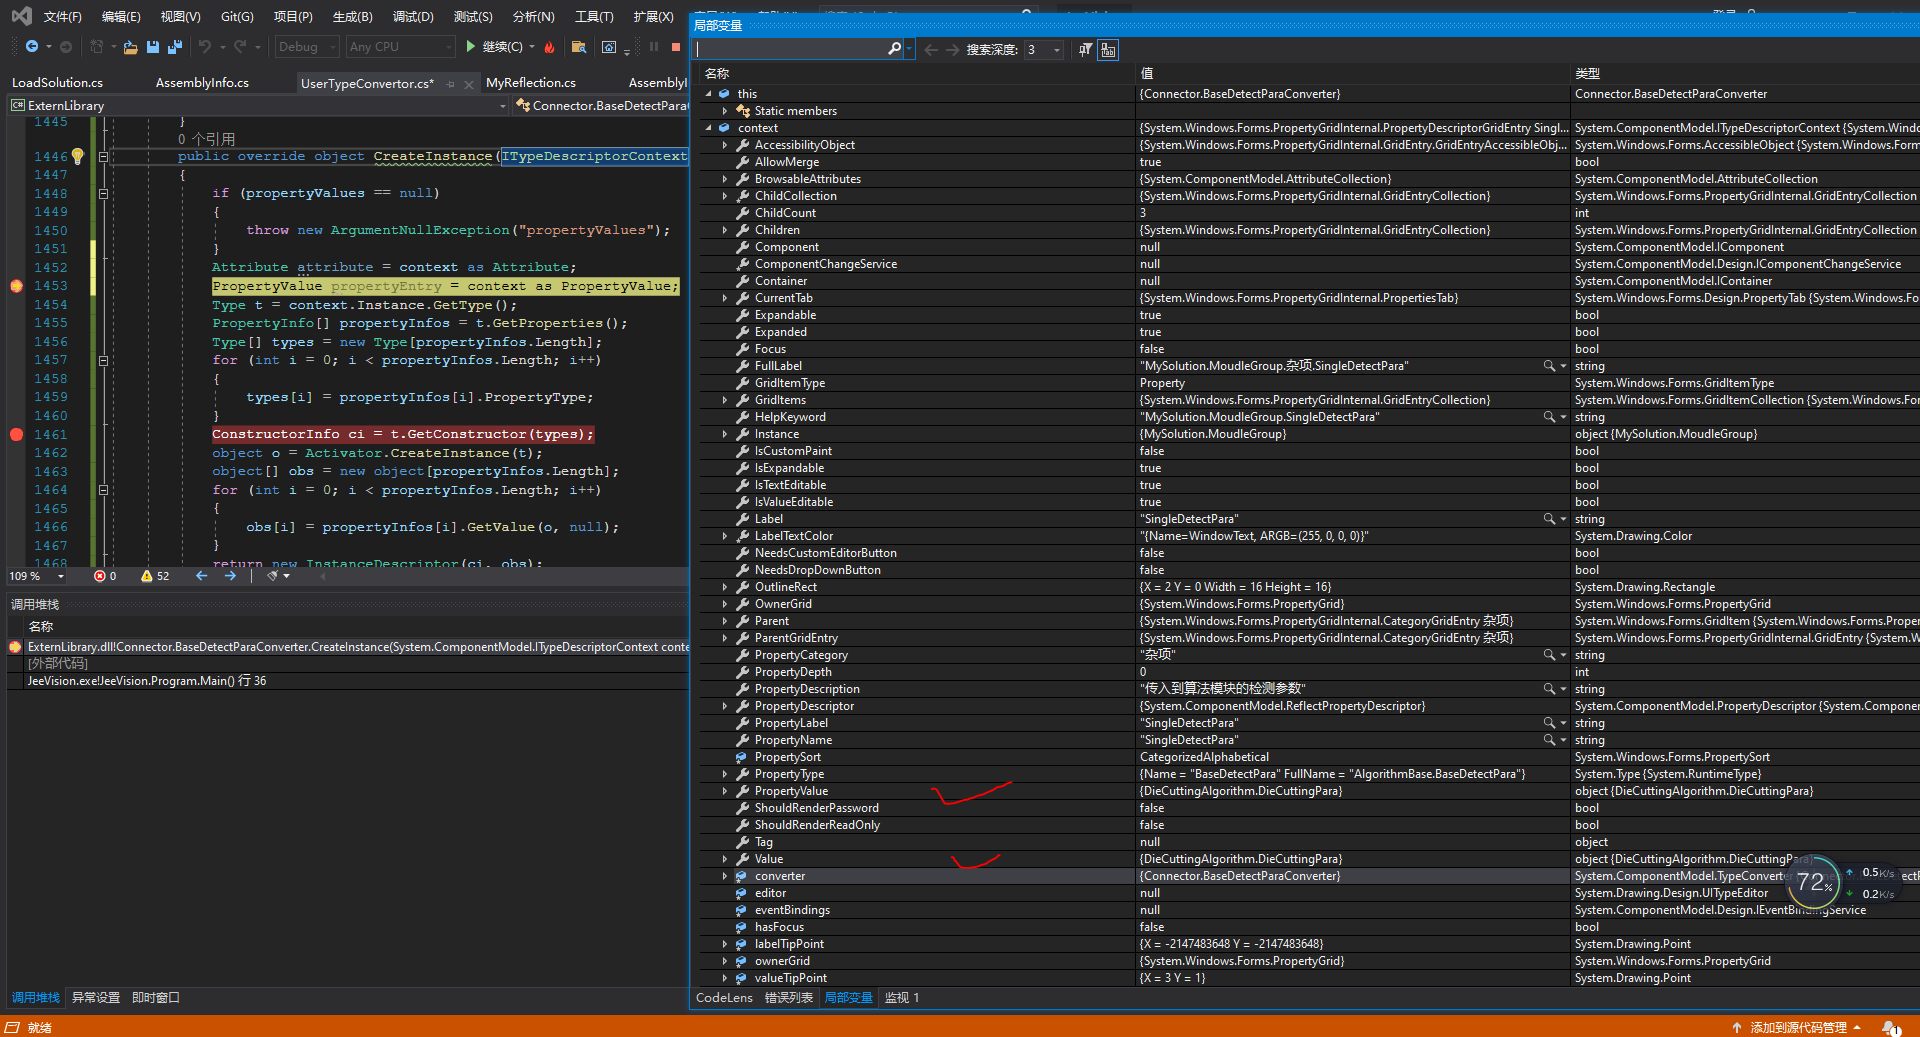The width and height of the screenshot is (1920, 1037).
Task: Switch to 即时窗口 tab
Action: pos(156,998)
